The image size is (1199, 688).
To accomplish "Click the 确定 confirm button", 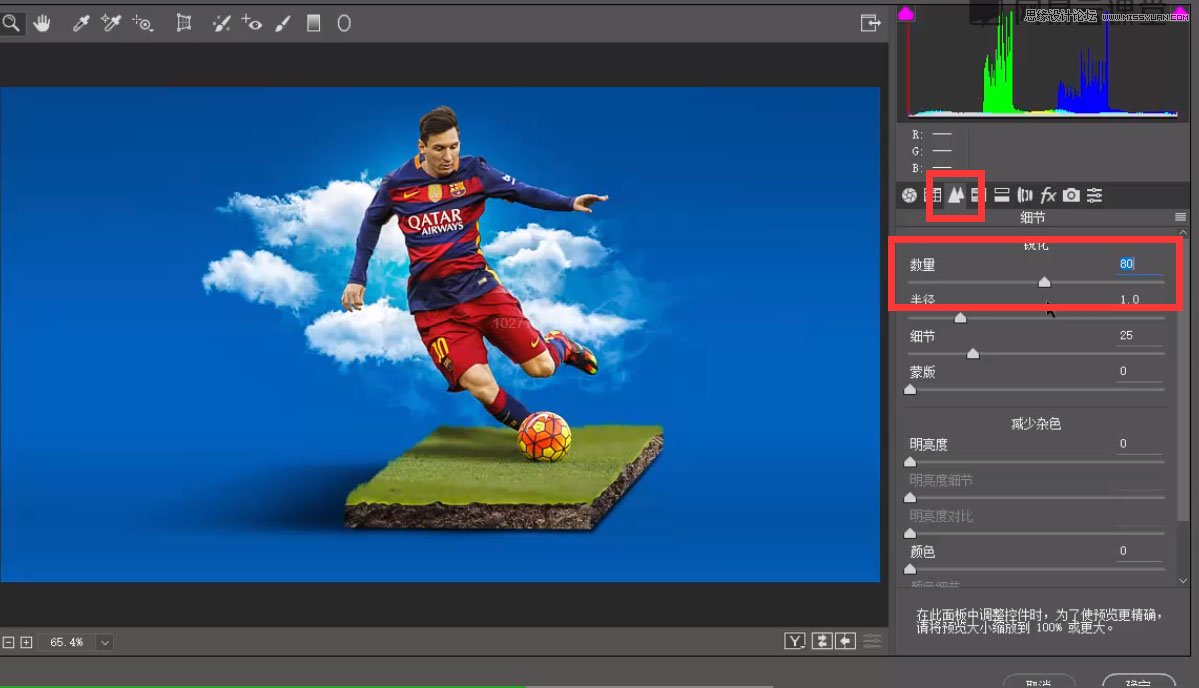I will click(x=1138, y=682).
